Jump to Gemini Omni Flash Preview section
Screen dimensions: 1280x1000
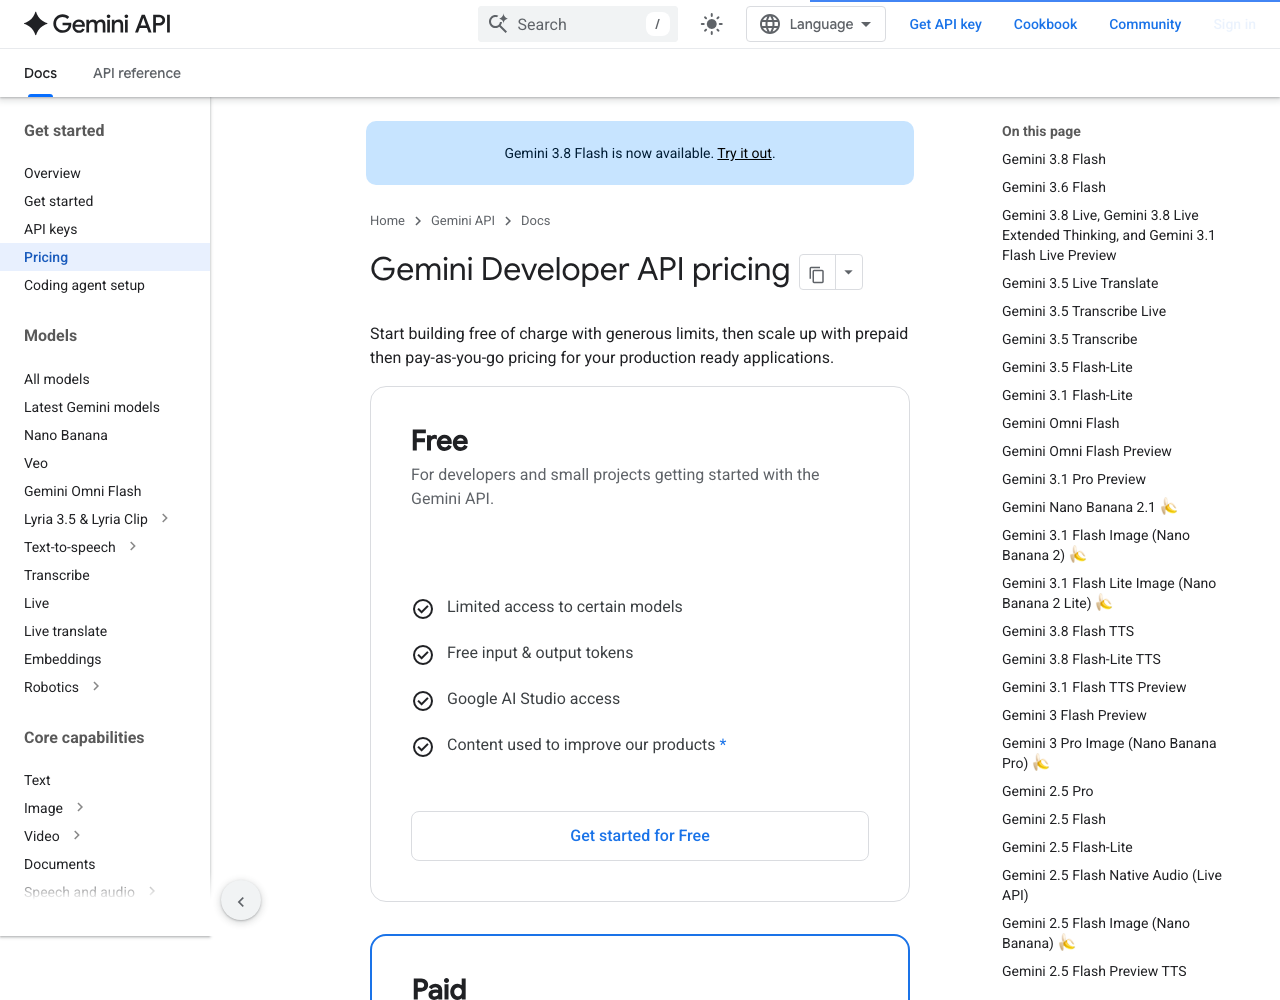click(x=1087, y=451)
